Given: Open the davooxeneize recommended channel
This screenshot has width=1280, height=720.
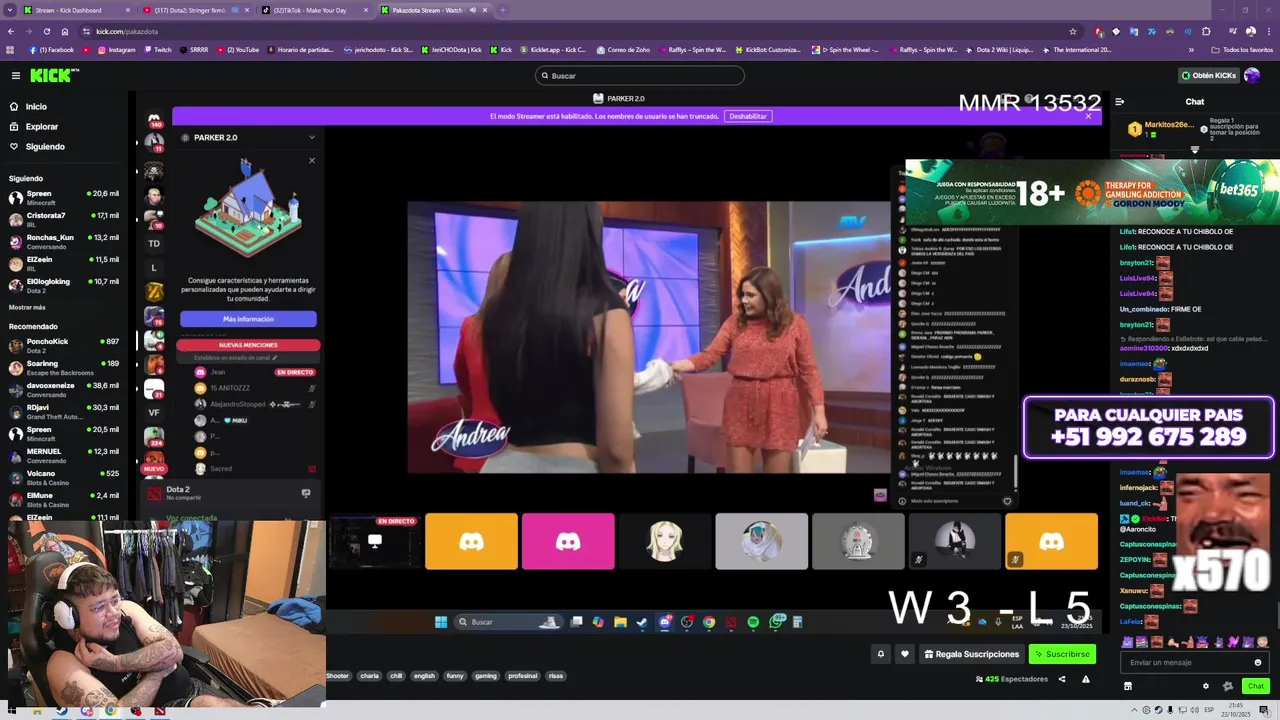Looking at the screenshot, I should [x=64, y=389].
